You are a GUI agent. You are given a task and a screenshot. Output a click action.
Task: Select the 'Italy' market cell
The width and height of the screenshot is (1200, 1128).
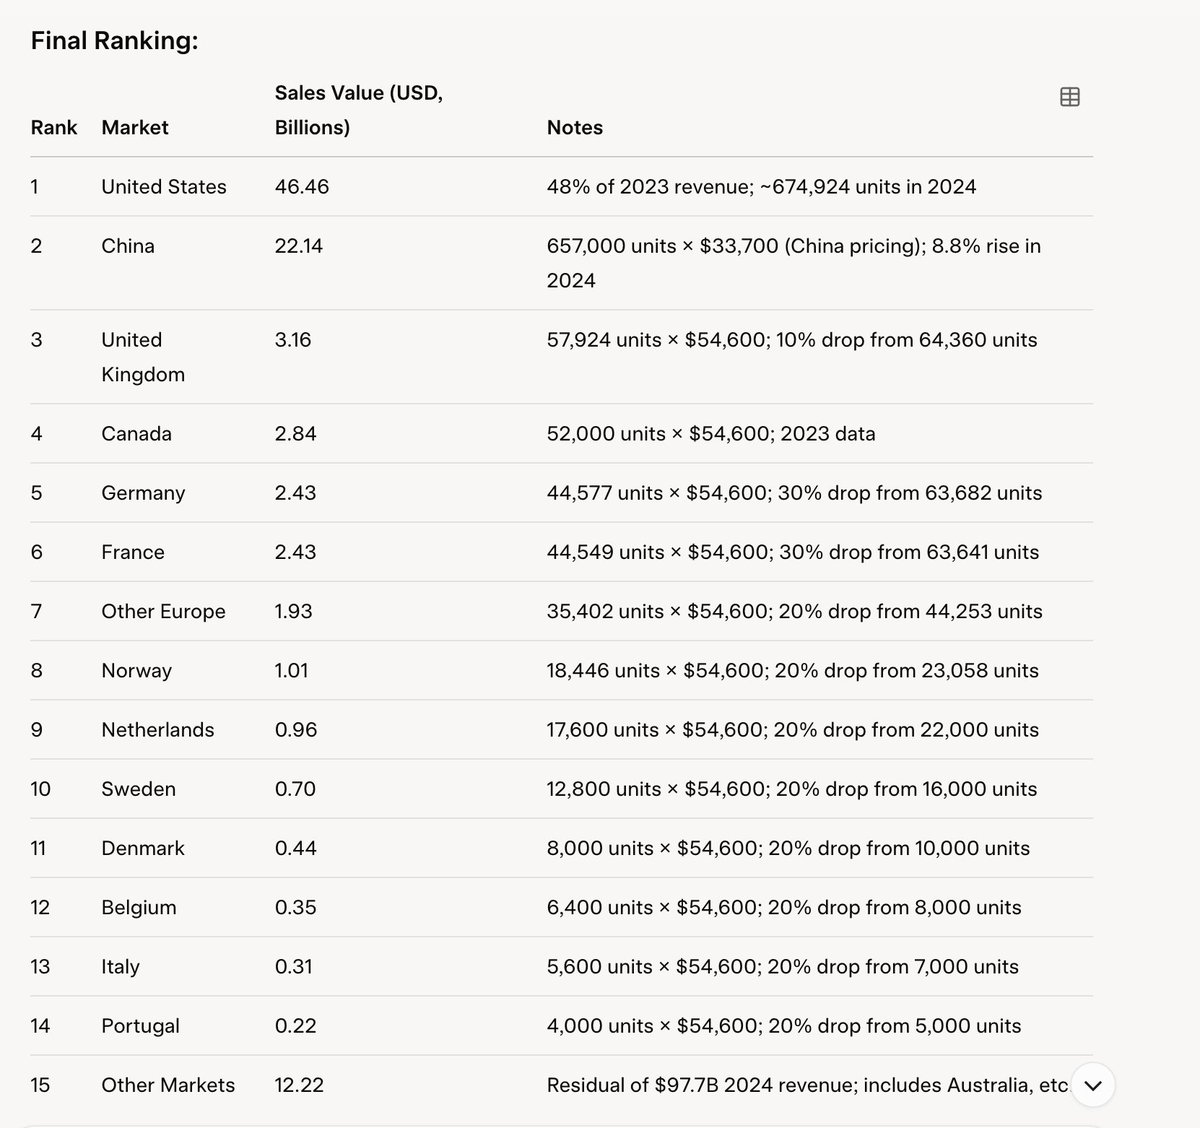pyautogui.click(x=121, y=966)
